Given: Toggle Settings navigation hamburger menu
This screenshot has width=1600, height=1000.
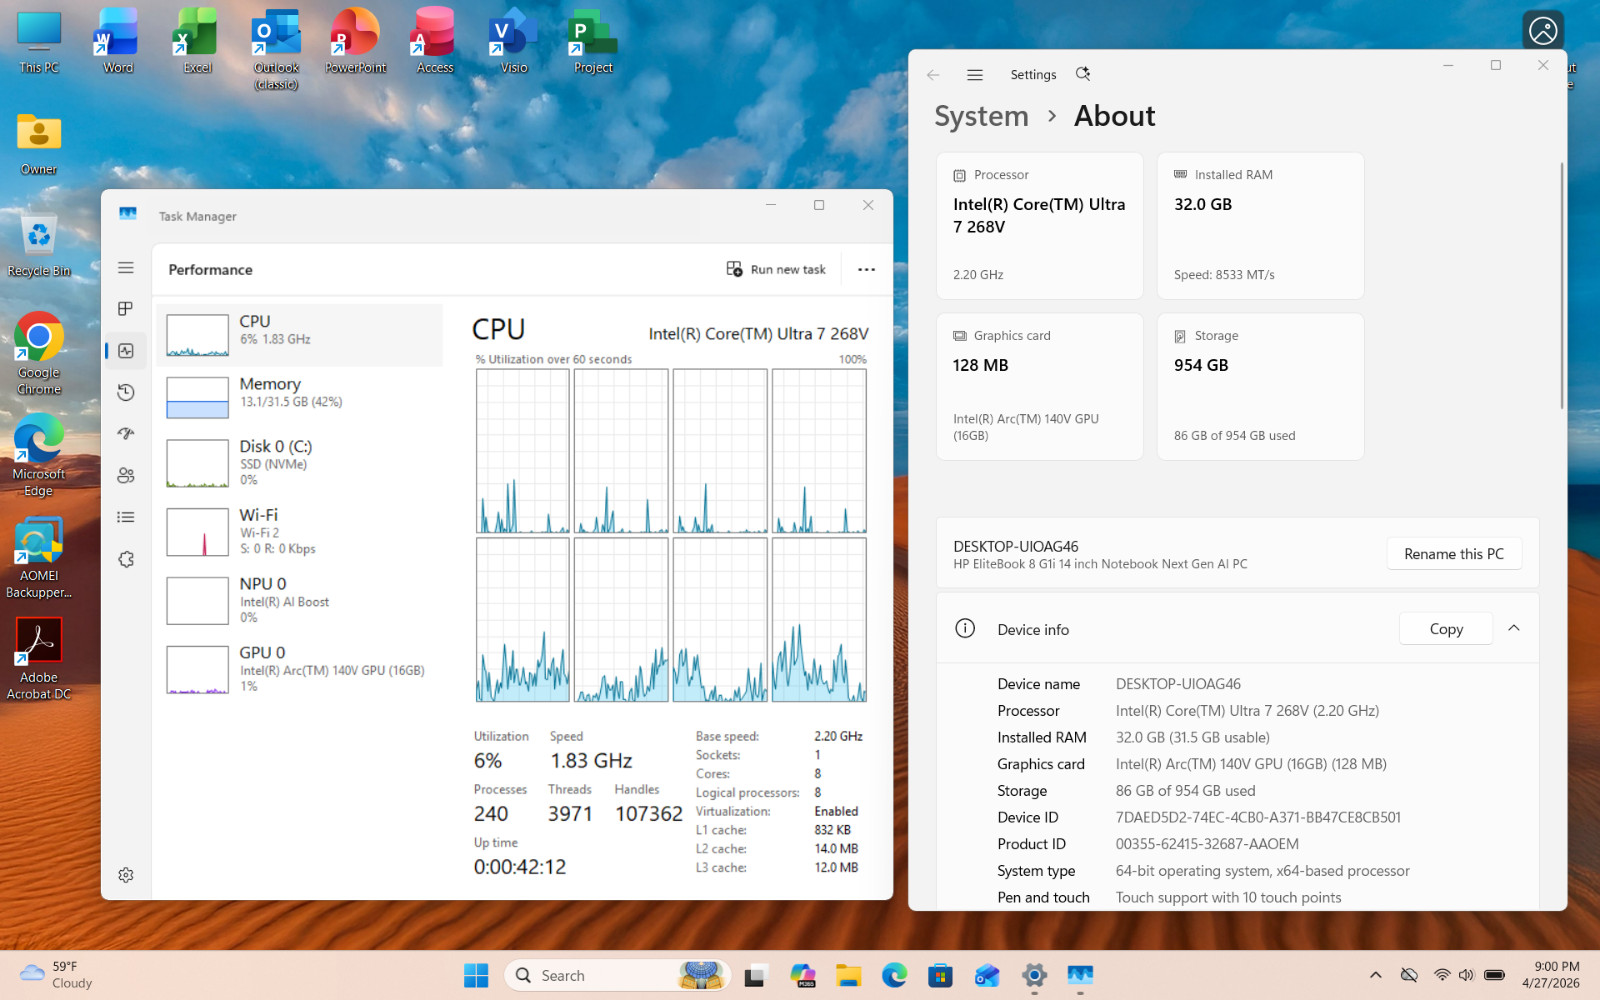Looking at the screenshot, I should 975,75.
